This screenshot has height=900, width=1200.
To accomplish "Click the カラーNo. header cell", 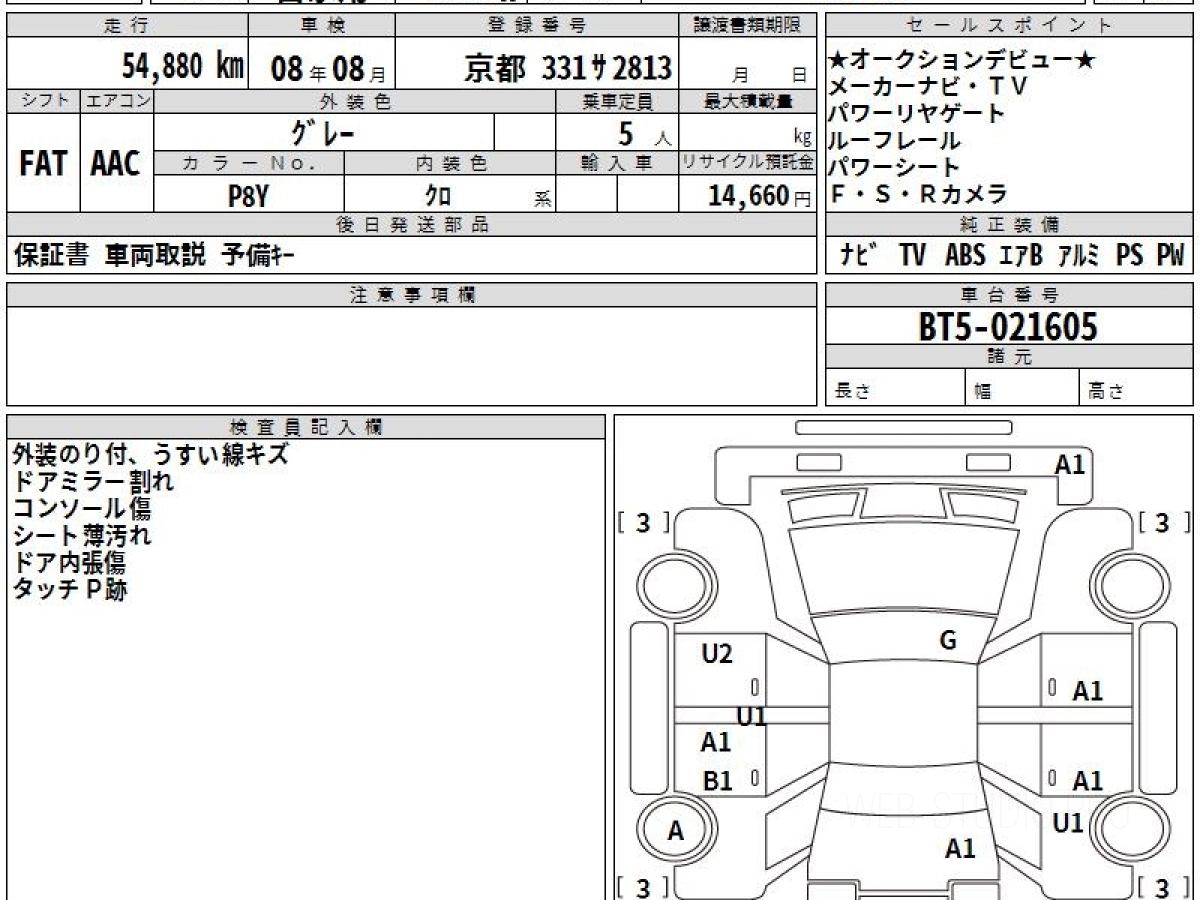I will point(249,163).
